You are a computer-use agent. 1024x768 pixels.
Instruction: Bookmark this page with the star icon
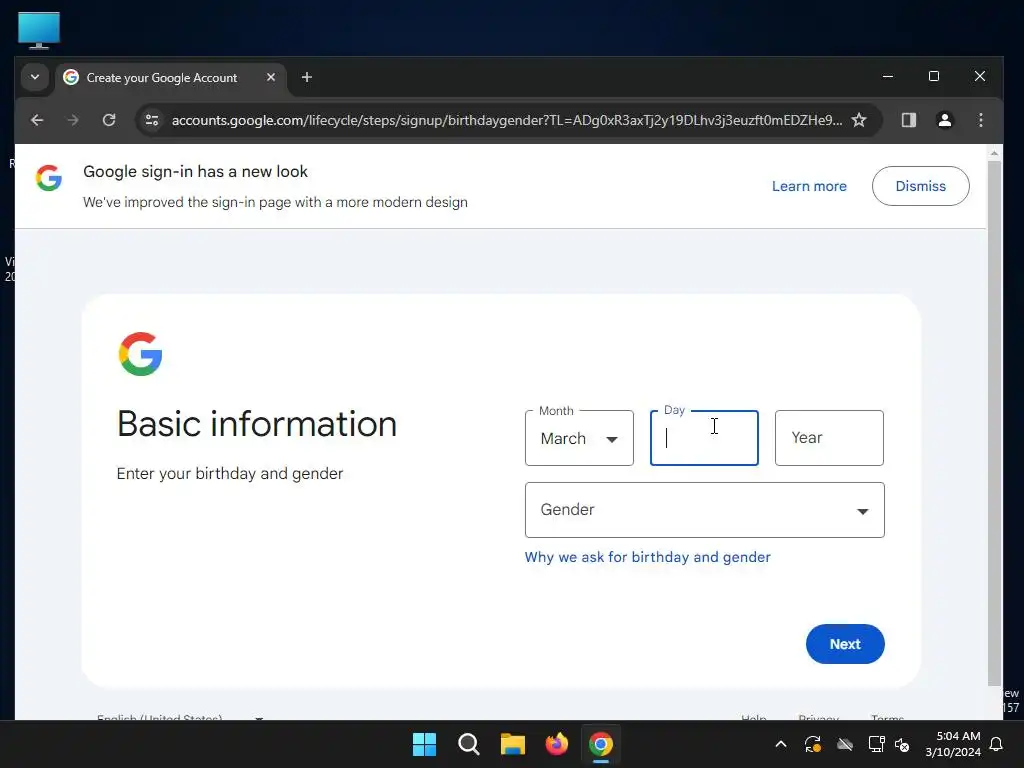859,120
